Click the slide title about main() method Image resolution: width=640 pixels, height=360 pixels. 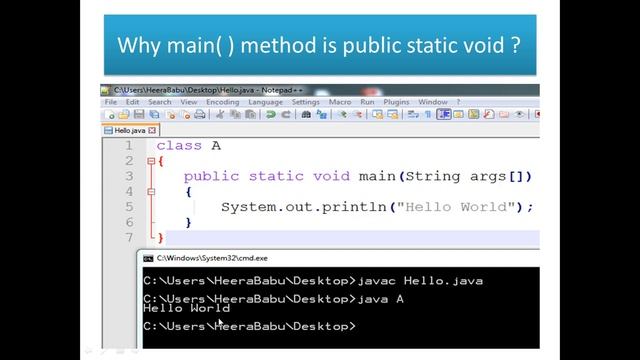click(x=319, y=45)
